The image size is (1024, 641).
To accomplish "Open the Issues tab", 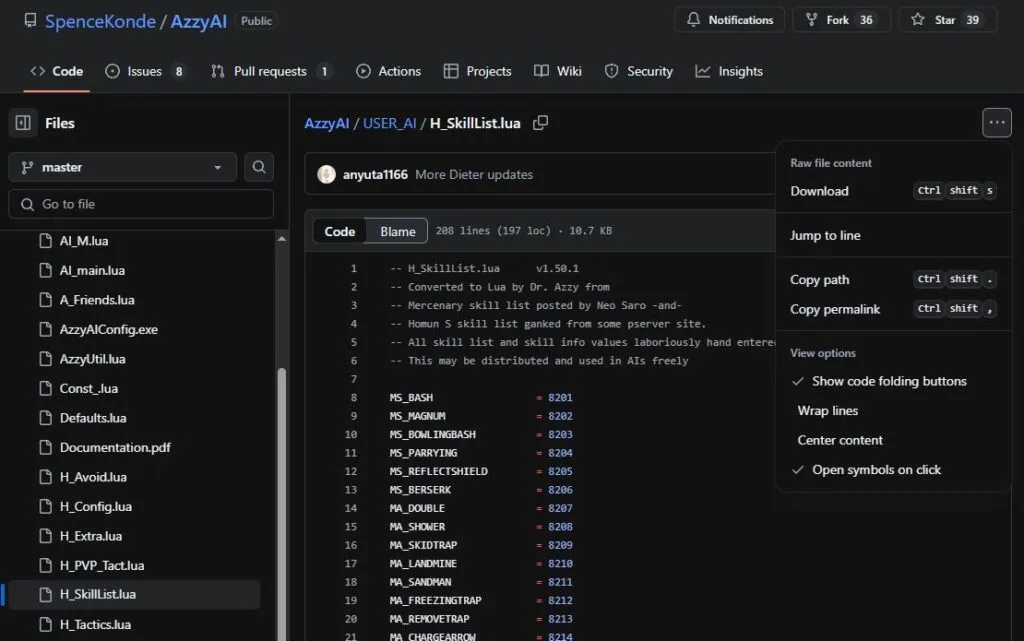I will click(146, 71).
